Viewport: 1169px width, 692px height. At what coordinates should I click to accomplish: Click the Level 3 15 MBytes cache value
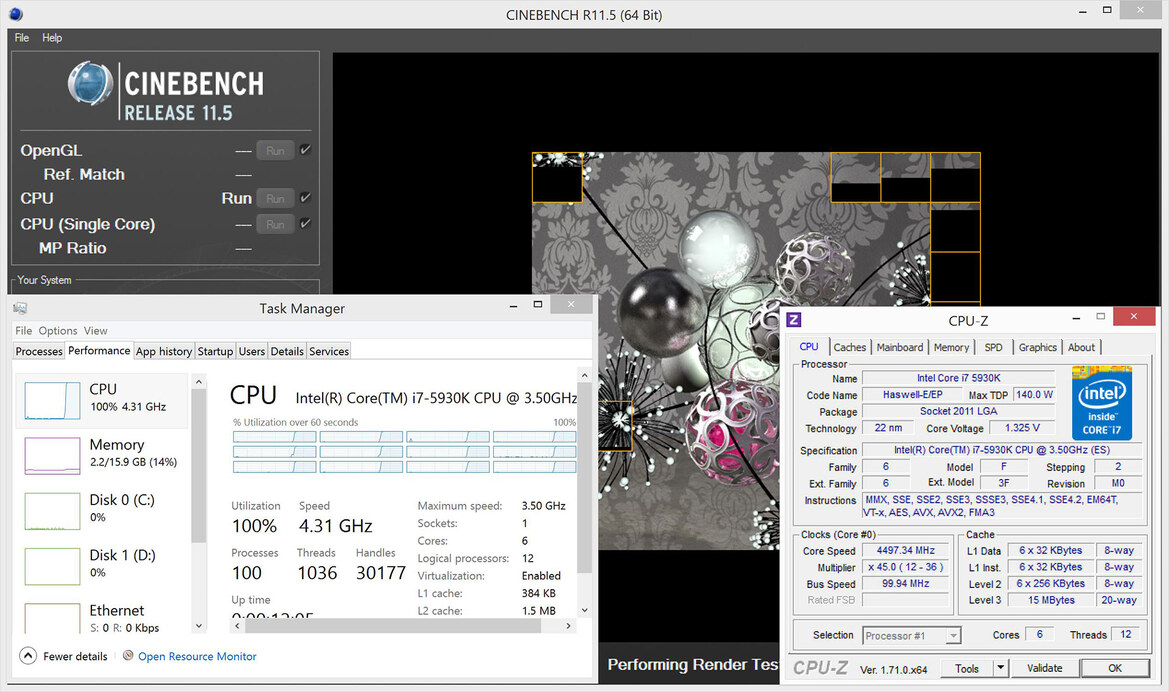1051,600
